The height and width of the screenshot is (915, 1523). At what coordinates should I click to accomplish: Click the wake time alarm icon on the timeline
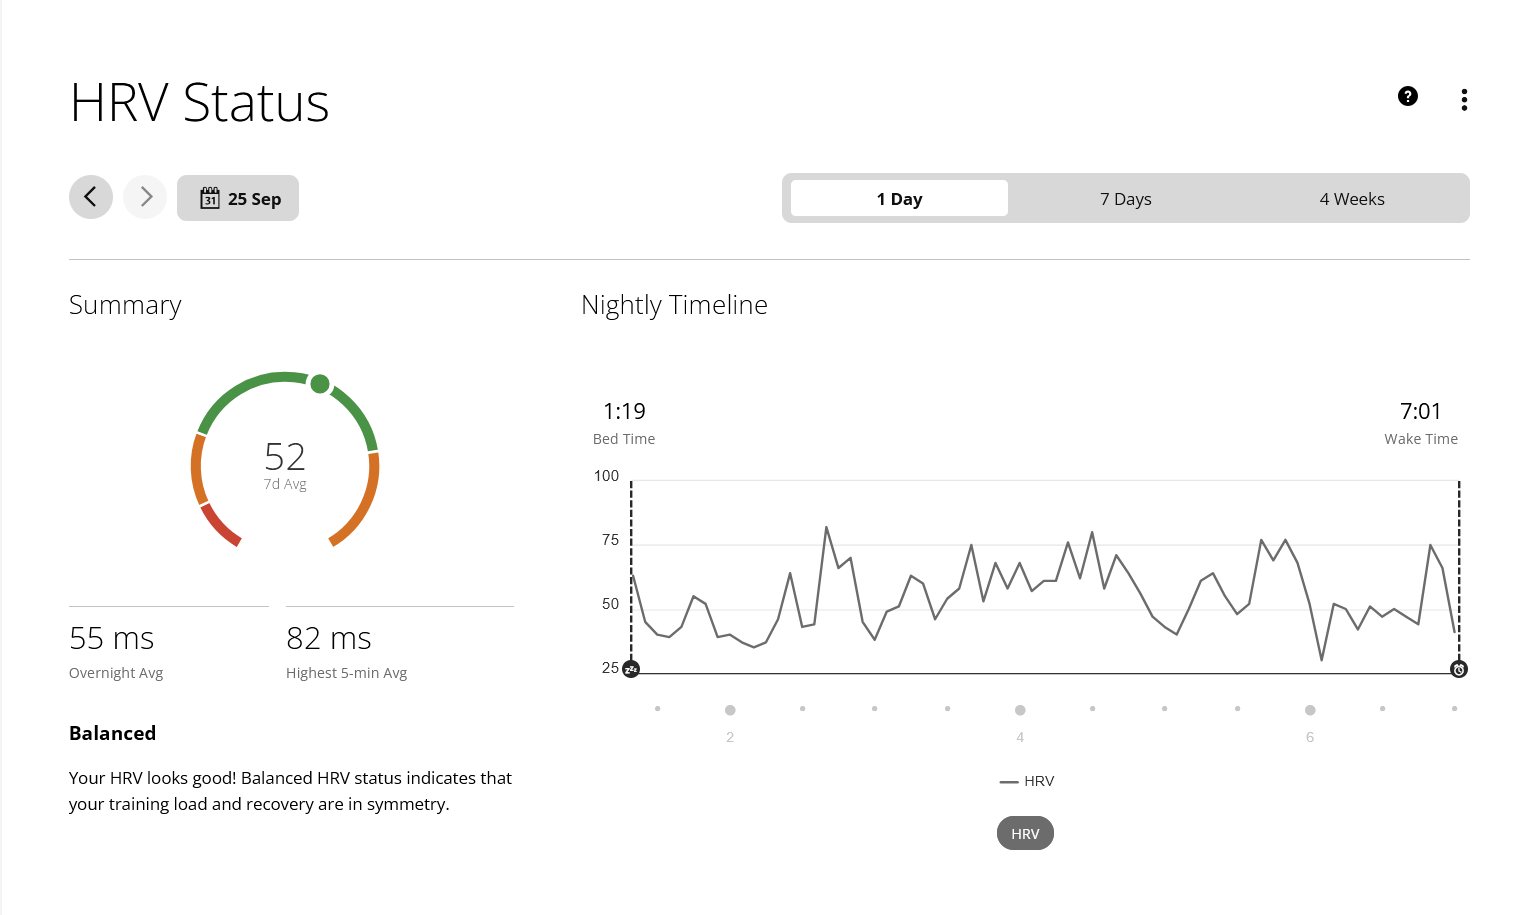(x=1459, y=669)
